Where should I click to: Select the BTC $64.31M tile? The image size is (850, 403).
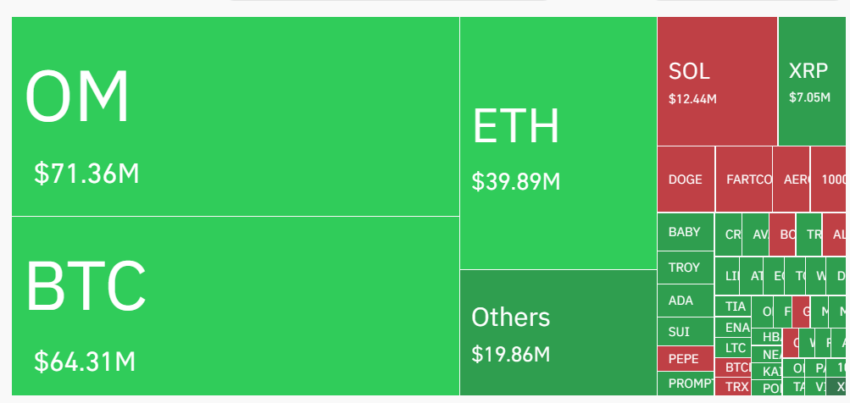click(x=235, y=306)
